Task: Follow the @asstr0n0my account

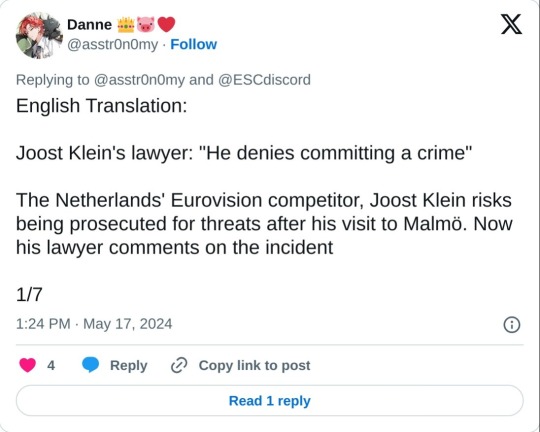Action: (x=194, y=44)
